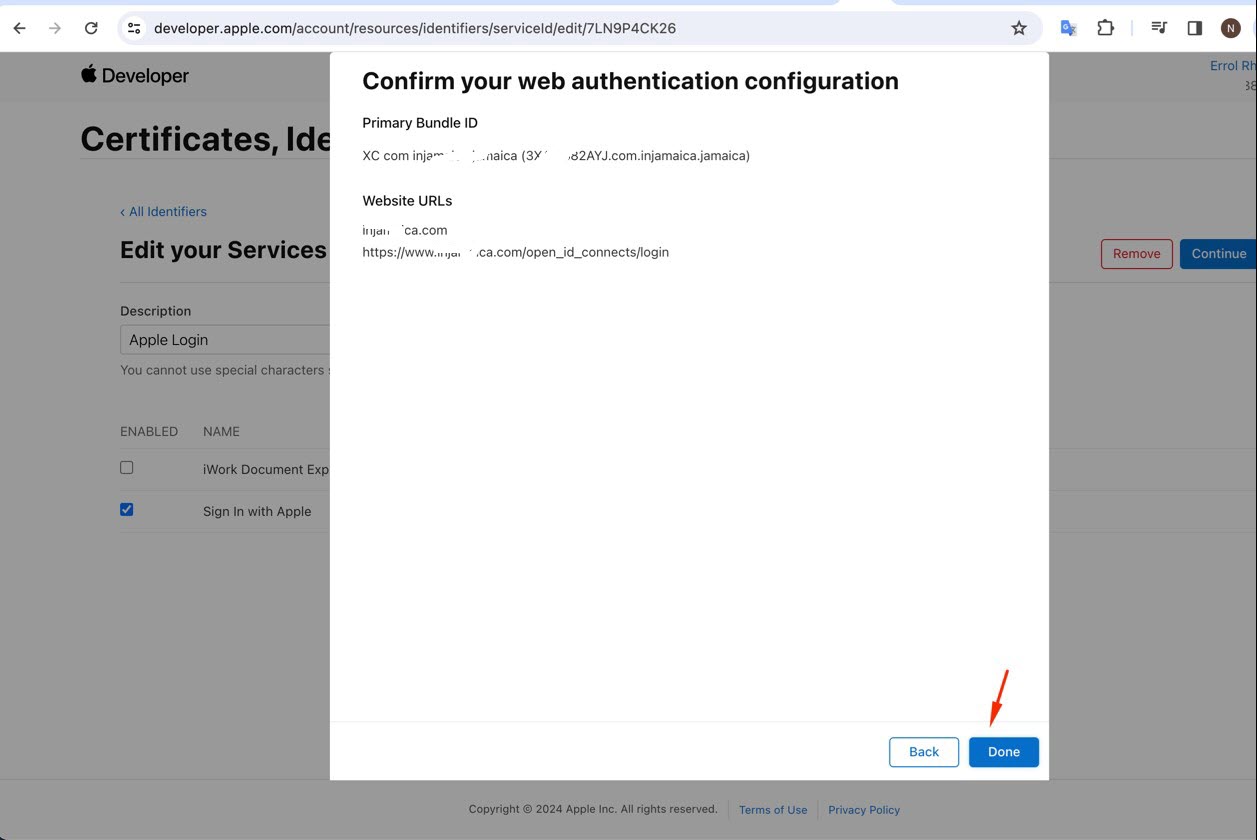Open site information icon in address bar
The width and height of the screenshot is (1257, 840).
[134, 28]
